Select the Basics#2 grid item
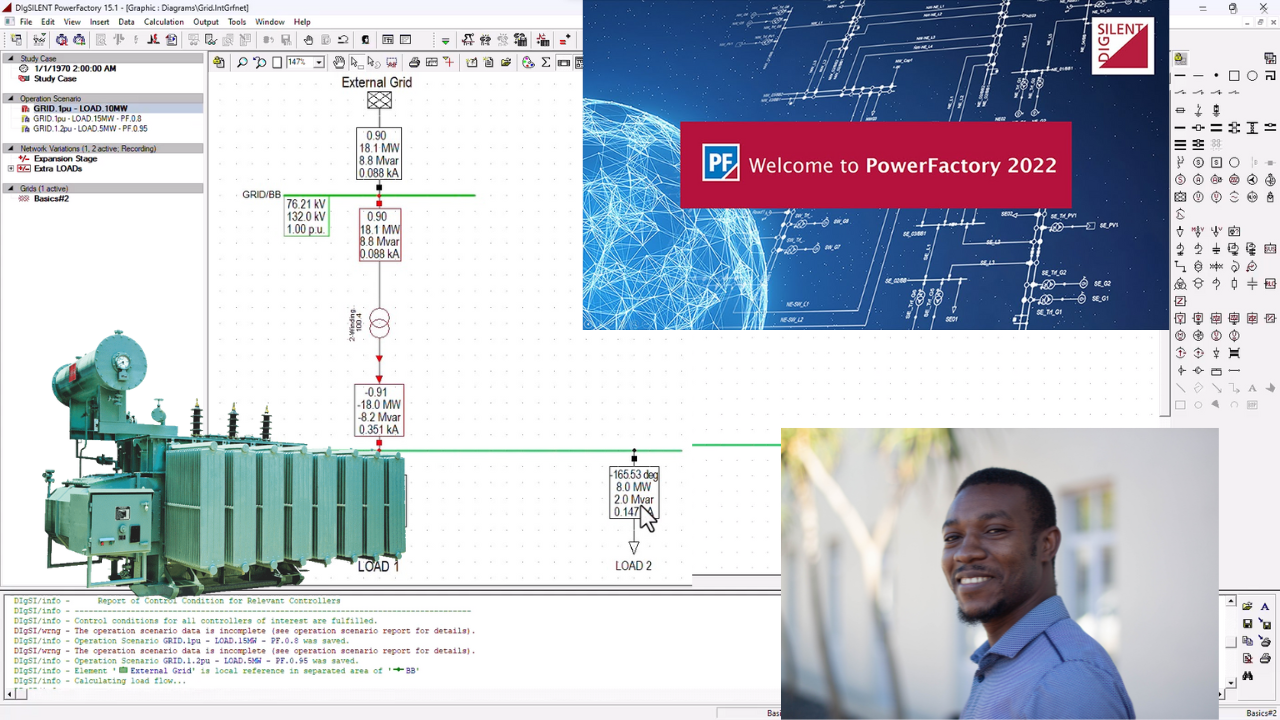 click(50, 198)
